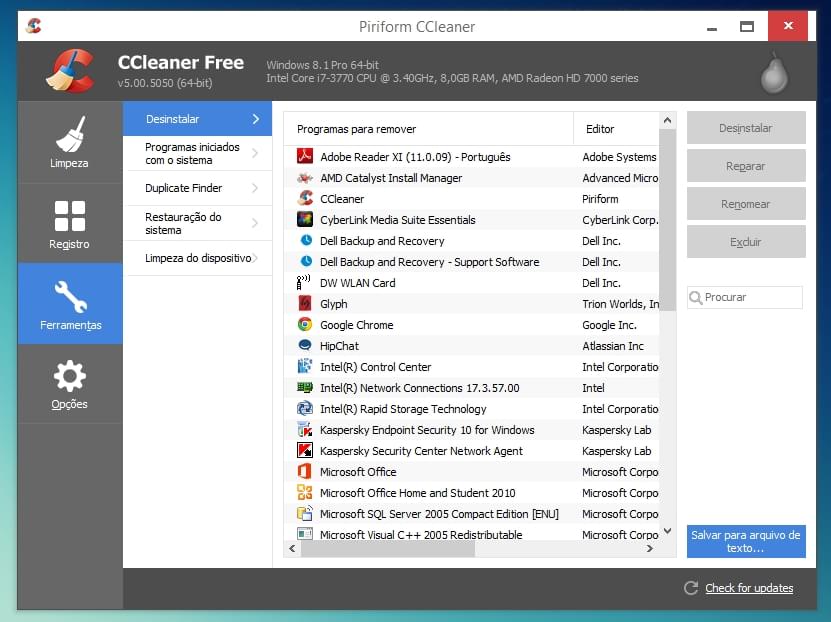Click the Desinstalar button on the right
831x622 pixels.
point(746,128)
